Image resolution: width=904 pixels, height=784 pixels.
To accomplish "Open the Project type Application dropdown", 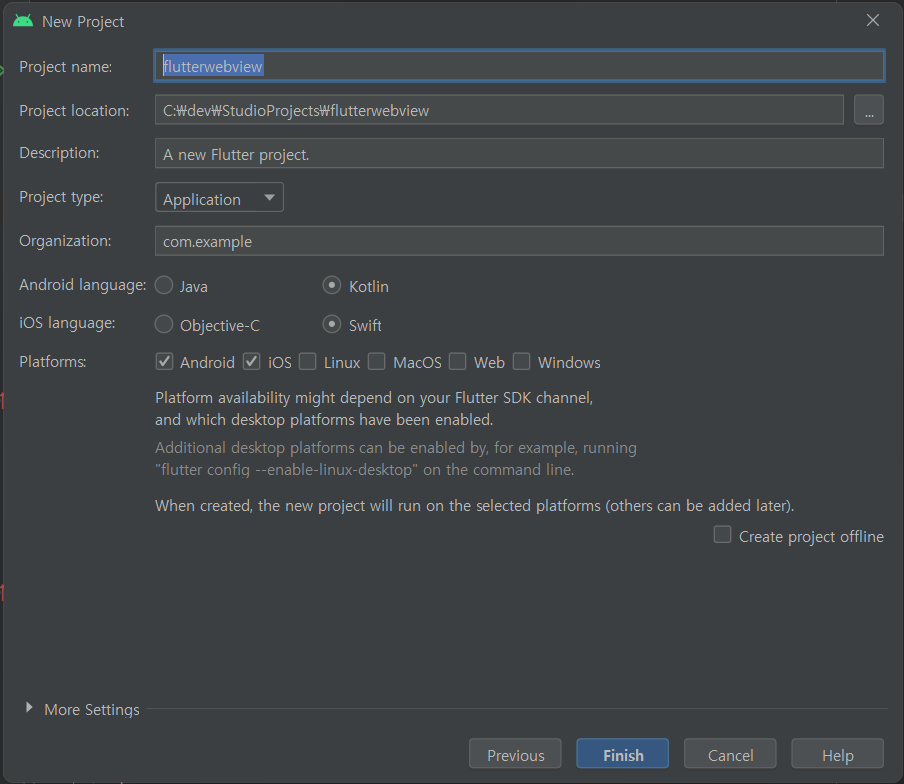I will click(219, 198).
